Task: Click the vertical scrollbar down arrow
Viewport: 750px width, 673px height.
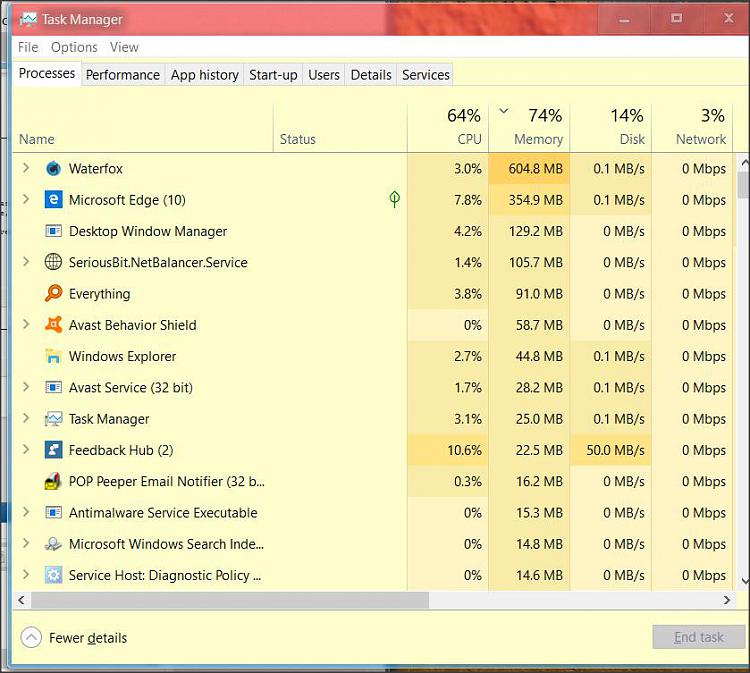Action: [745, 581]
